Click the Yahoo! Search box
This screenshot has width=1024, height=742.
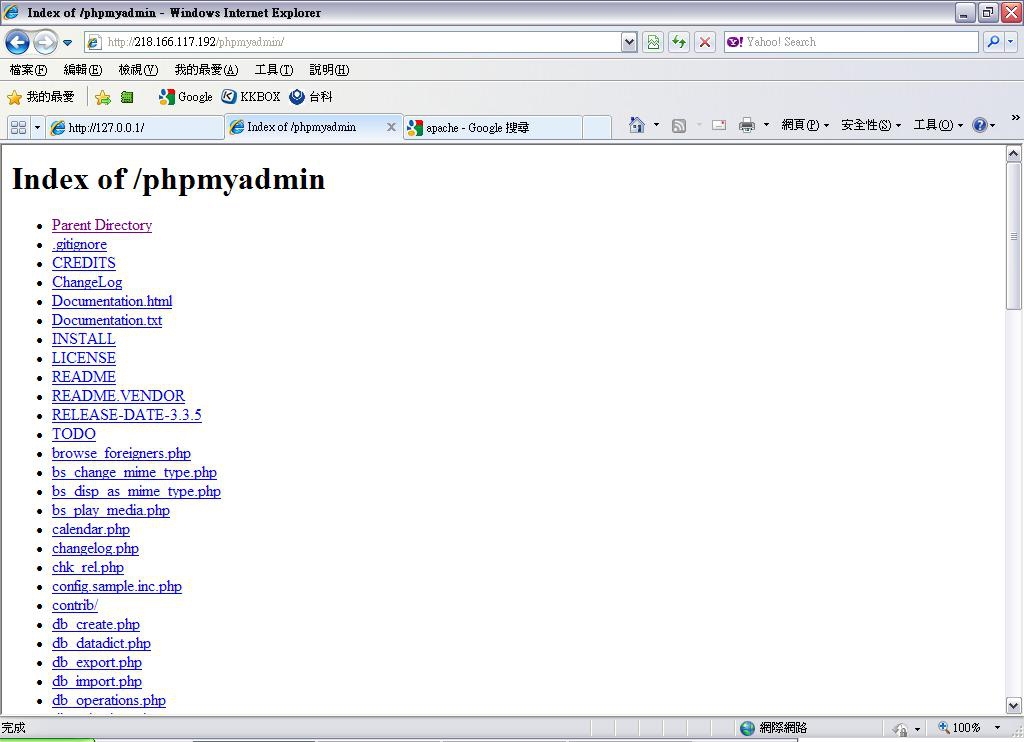[x=852, y=42]
